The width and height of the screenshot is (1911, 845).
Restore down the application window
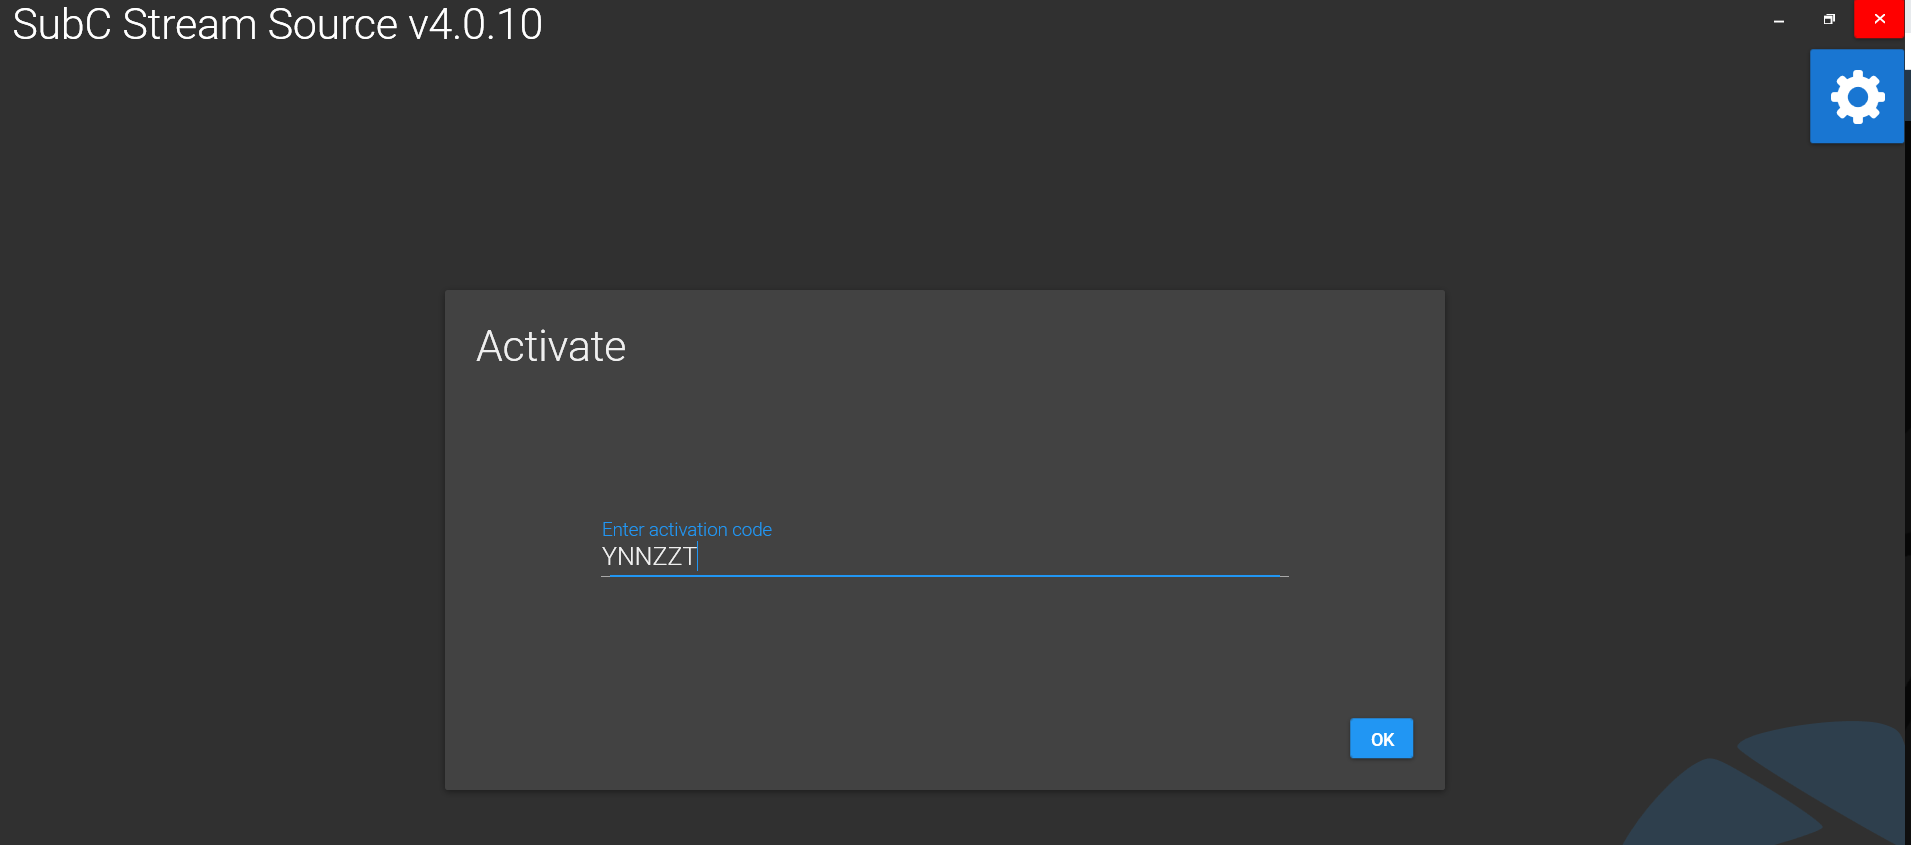tap(1829, 19)
